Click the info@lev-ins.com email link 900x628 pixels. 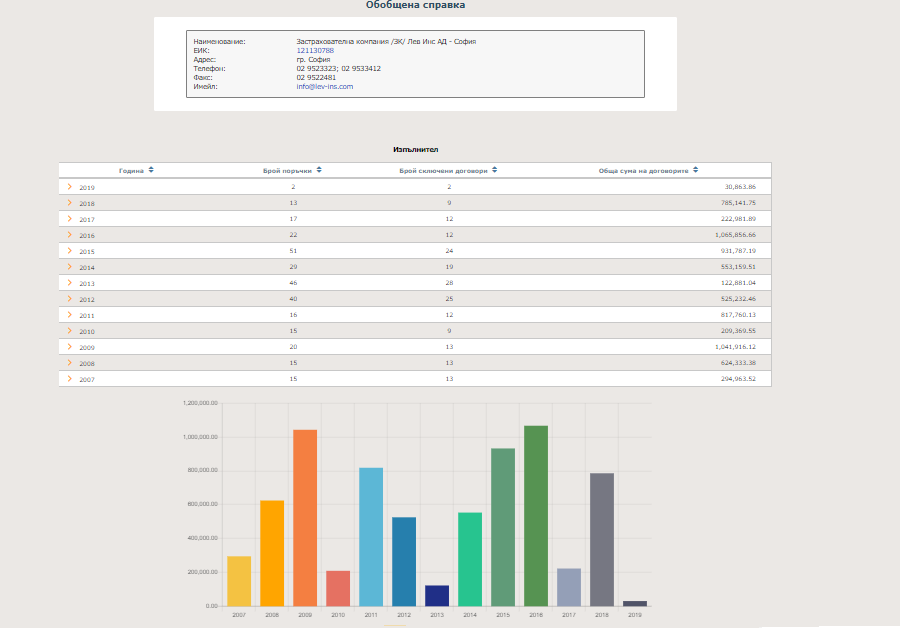(324, 86)
